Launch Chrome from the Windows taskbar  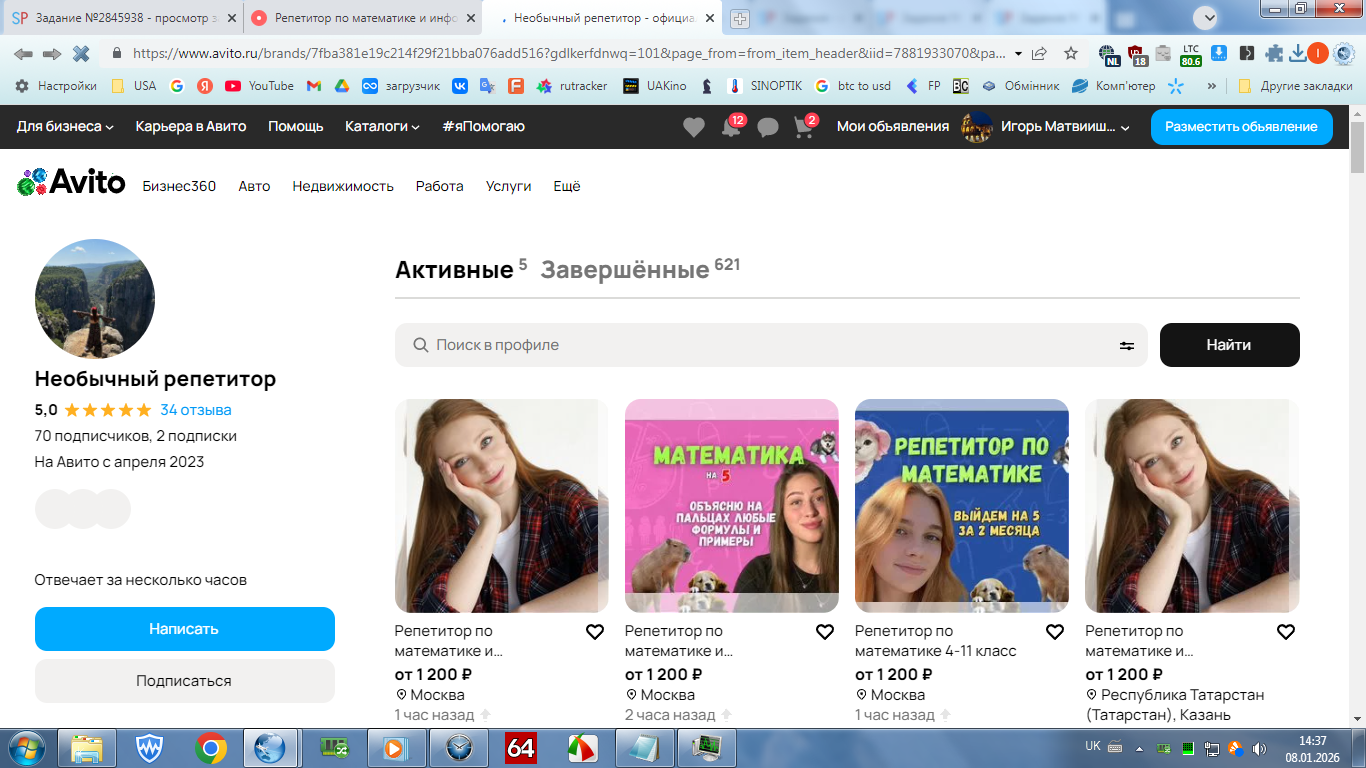211,748
